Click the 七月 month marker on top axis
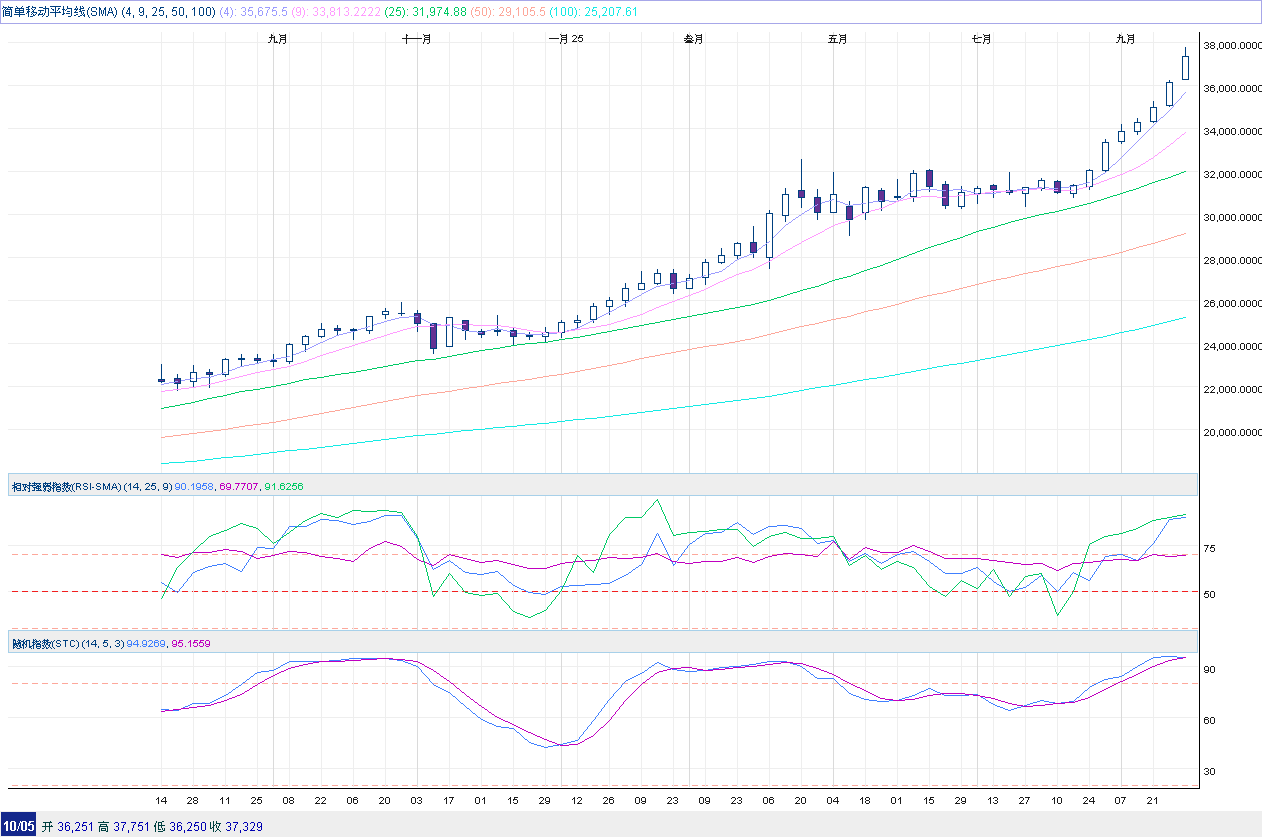The height and width of the screenshot is (837, 1262). click(981, 39)
